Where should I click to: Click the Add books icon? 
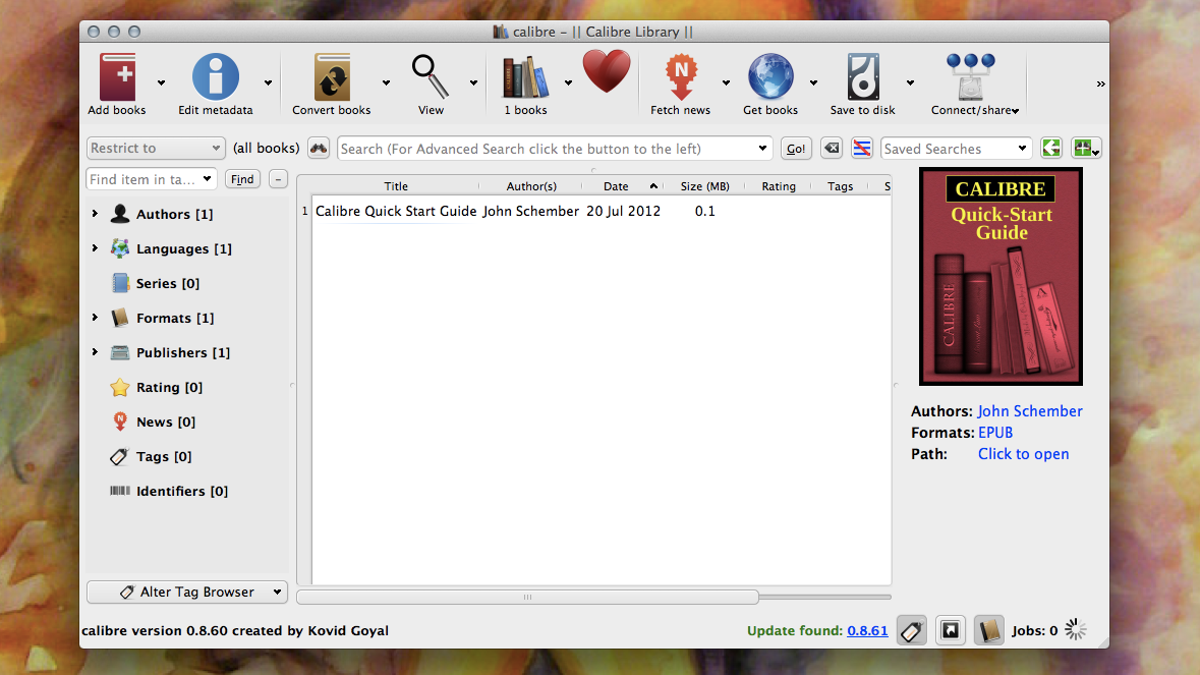click(x=117, y=78)
